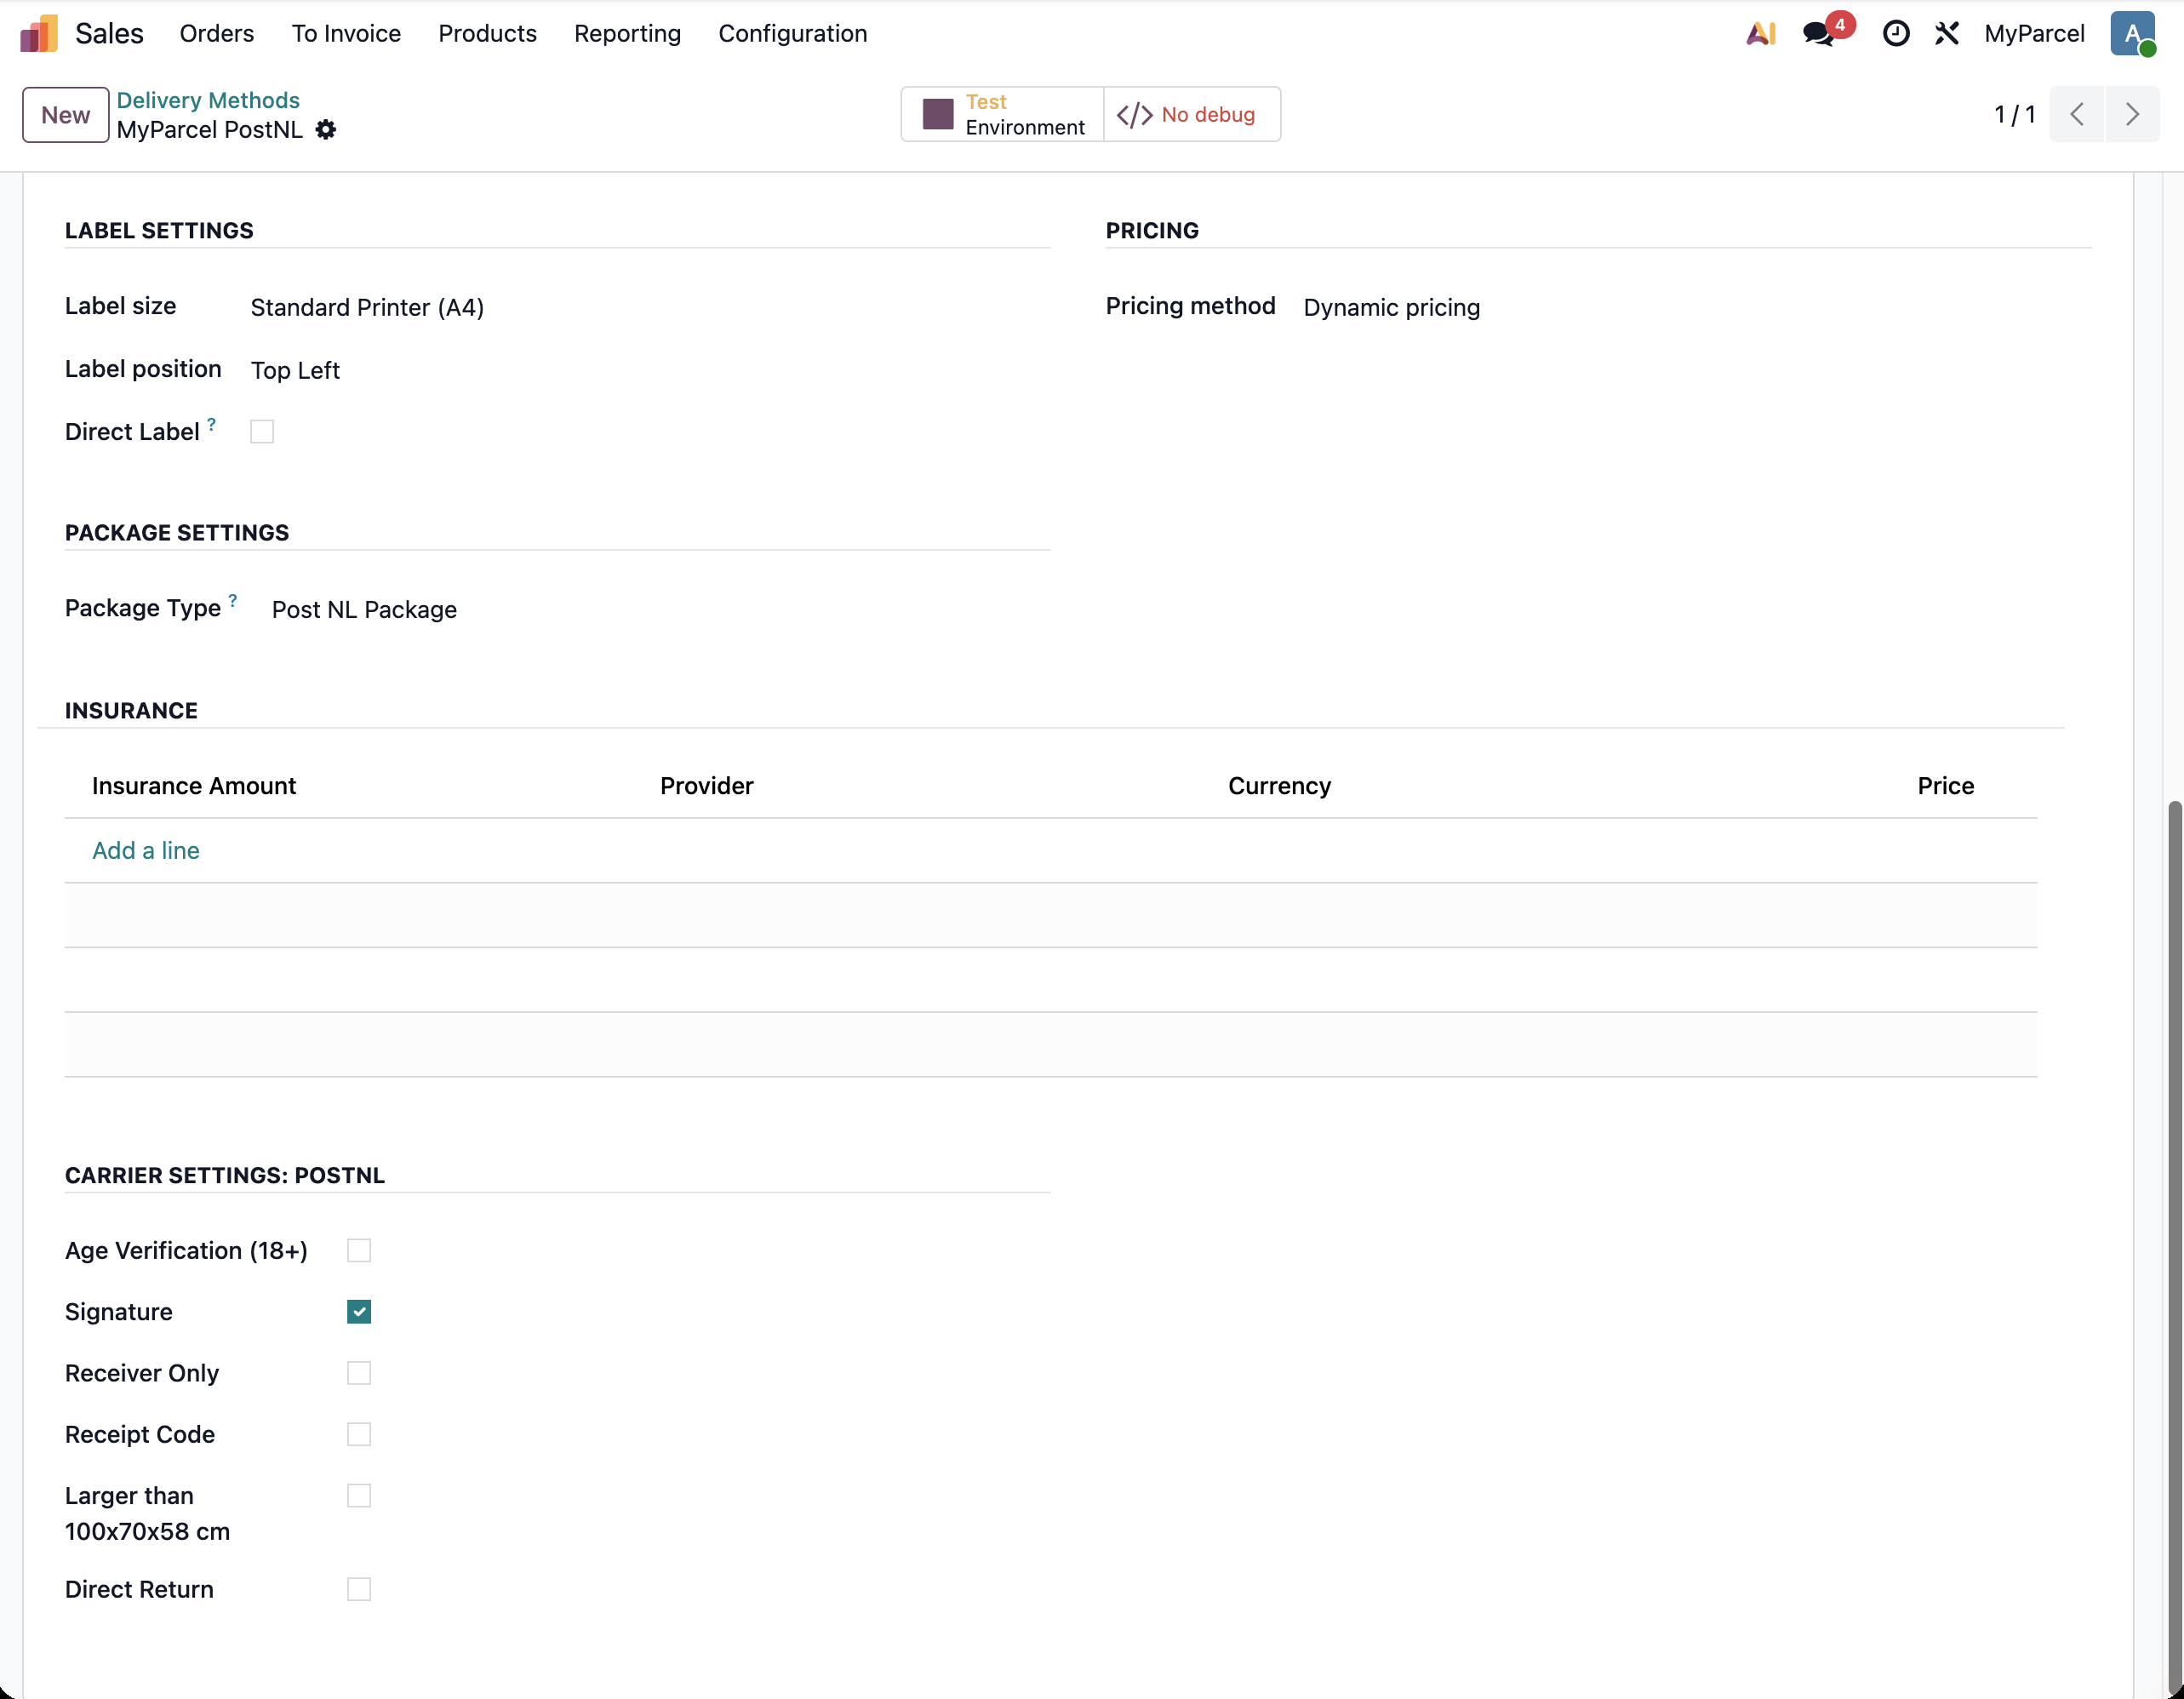Click Add a line in Insurance
The image size is (2184, 1699).
point(146,850)
